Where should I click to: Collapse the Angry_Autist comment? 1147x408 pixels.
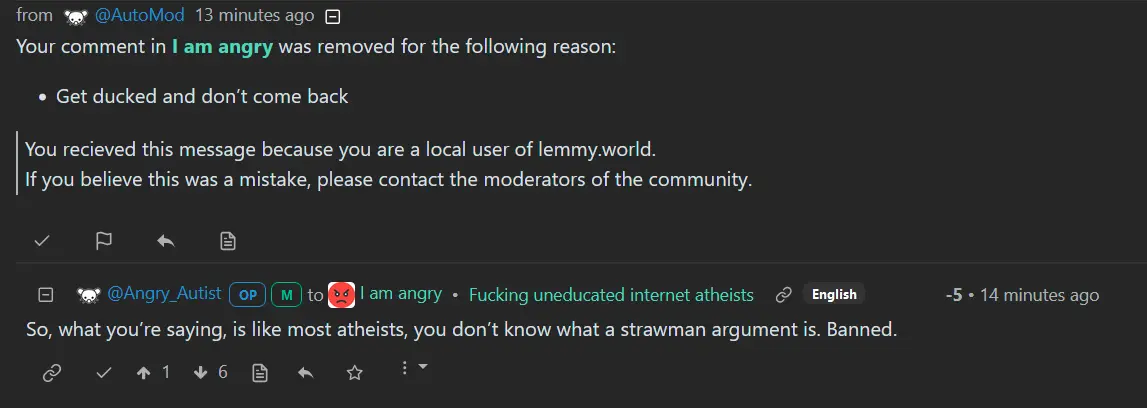click(45, 294)
